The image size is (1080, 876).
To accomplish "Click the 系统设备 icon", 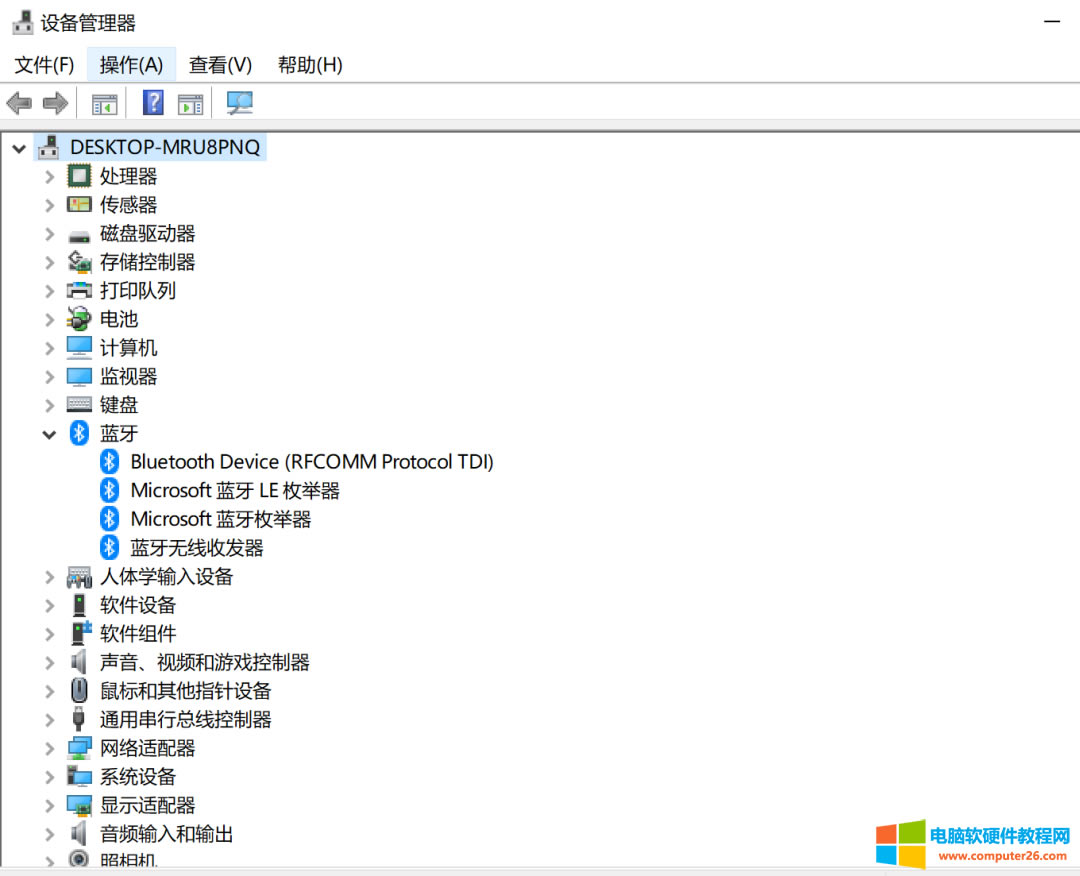I will pyautogui.click(x=79, y=776).
